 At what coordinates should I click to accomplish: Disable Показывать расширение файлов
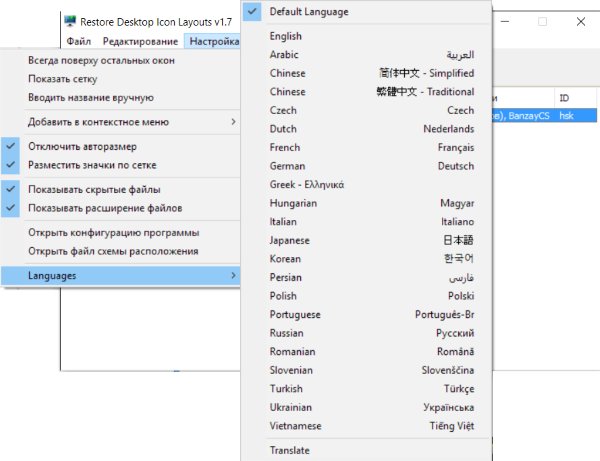(104, 208)
